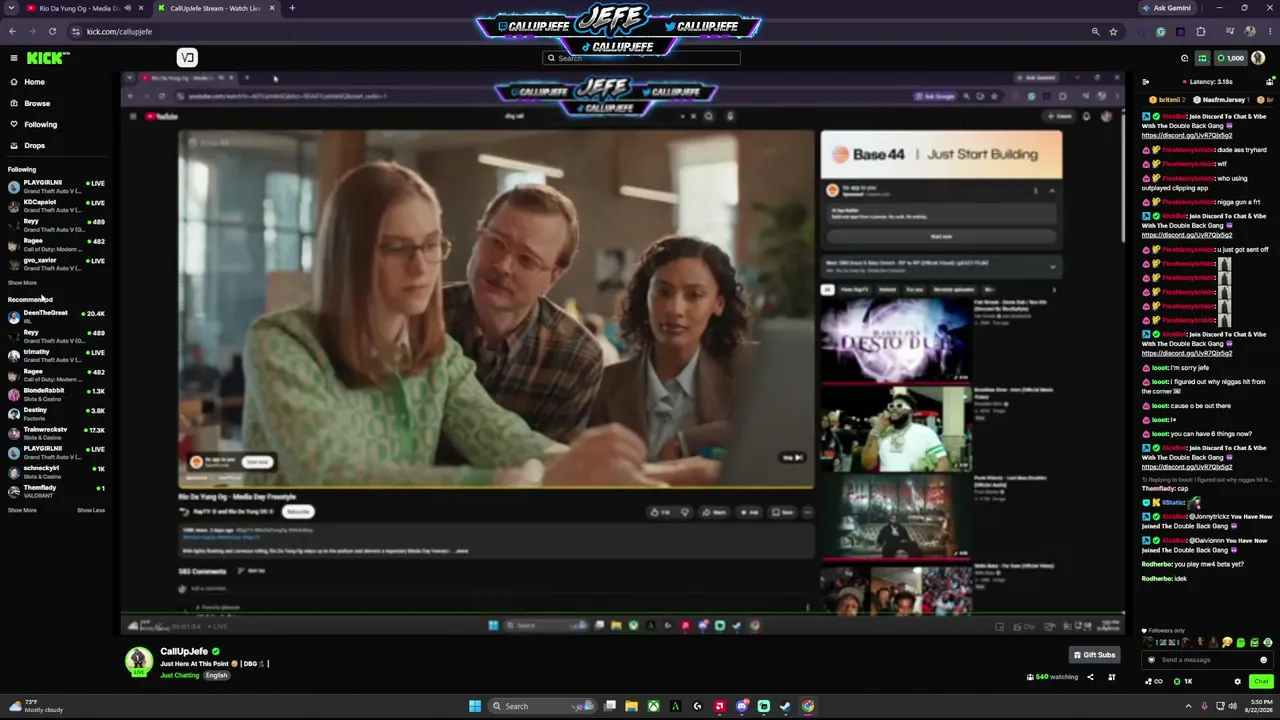The width and height of the screenshot is (1280, 720).
Task: Focus the Kick search field
Action: (x=642, y=58)
